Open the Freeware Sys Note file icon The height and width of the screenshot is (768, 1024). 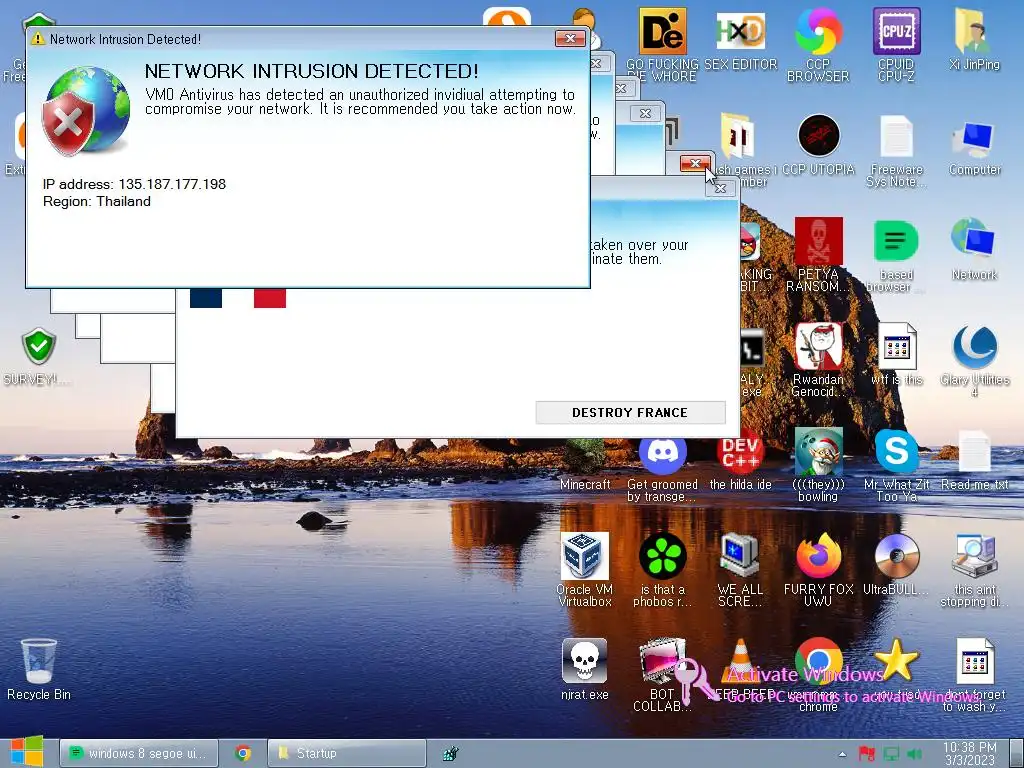tap(897, 136)
